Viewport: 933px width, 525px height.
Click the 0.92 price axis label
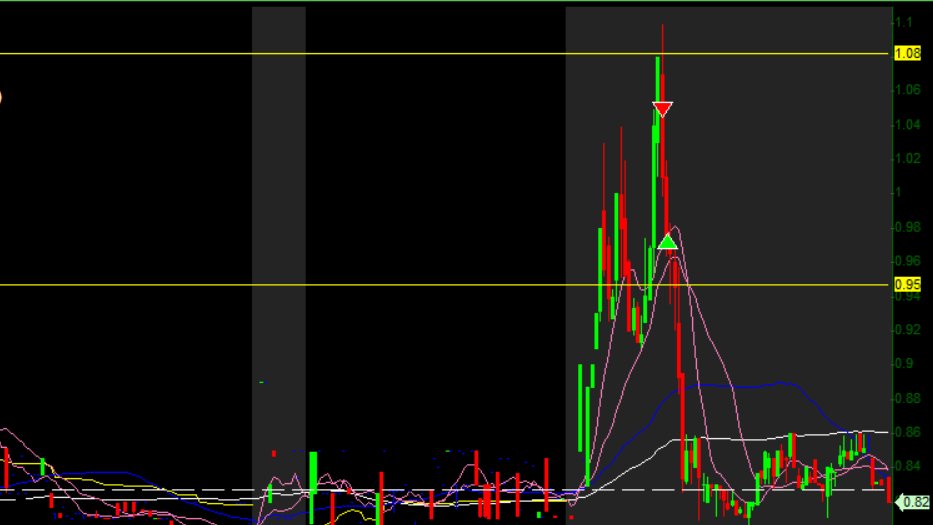(908, 329)
